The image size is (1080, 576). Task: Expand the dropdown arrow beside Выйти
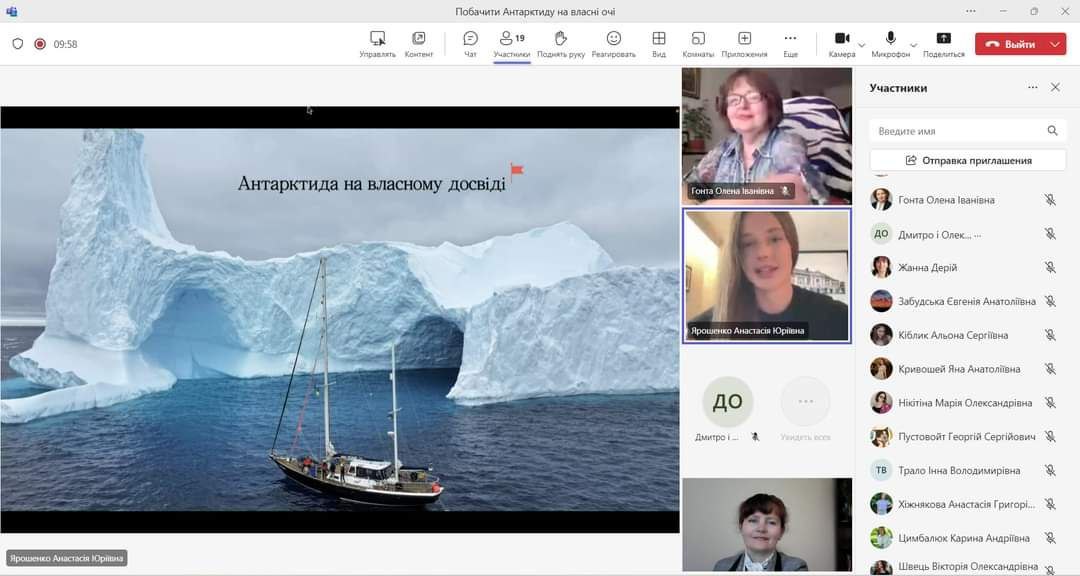point(1056,44)
